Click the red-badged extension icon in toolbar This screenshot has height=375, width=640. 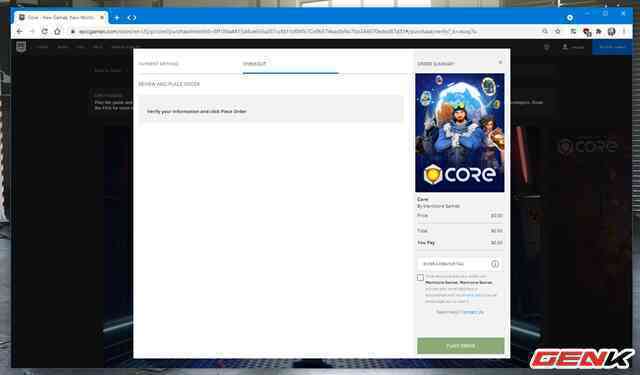587,32
